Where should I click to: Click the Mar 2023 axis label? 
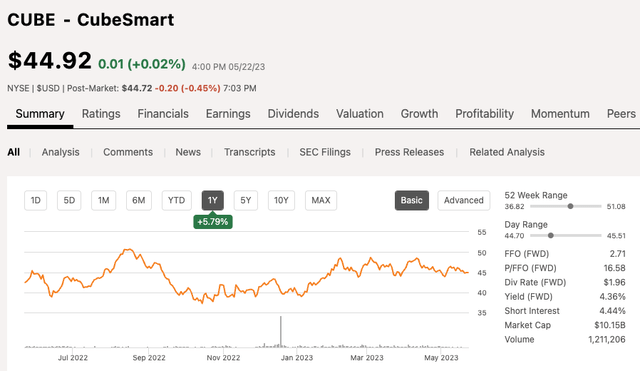click(367, 358)
